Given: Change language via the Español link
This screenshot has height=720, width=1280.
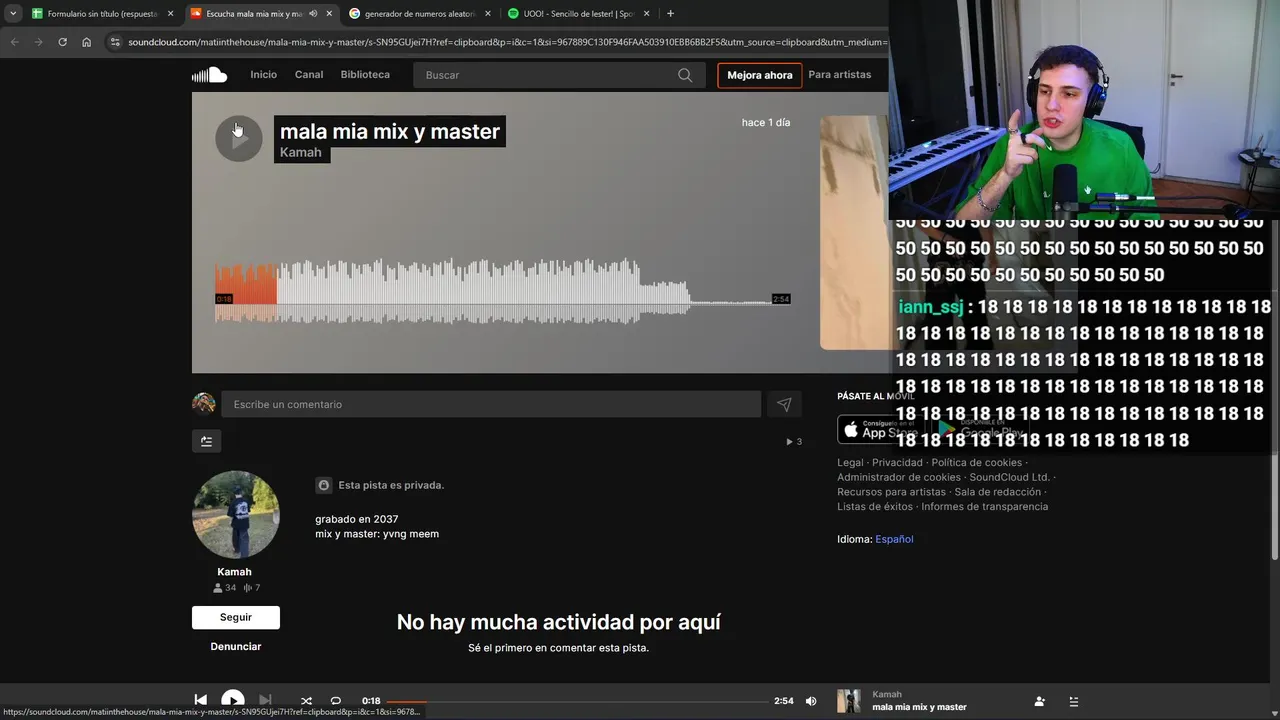Looking at the screenshot, I should pyautogui.click(x=894, y=539).
